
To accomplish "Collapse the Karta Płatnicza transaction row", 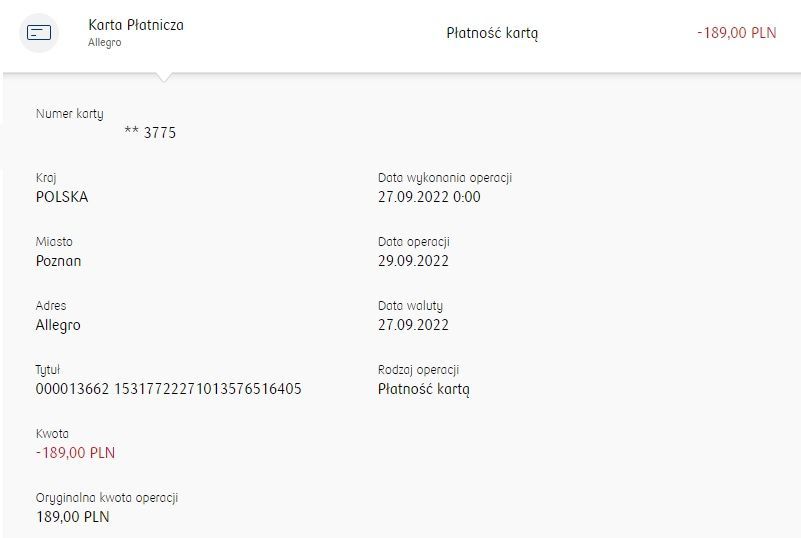I will tap(400, 35).
